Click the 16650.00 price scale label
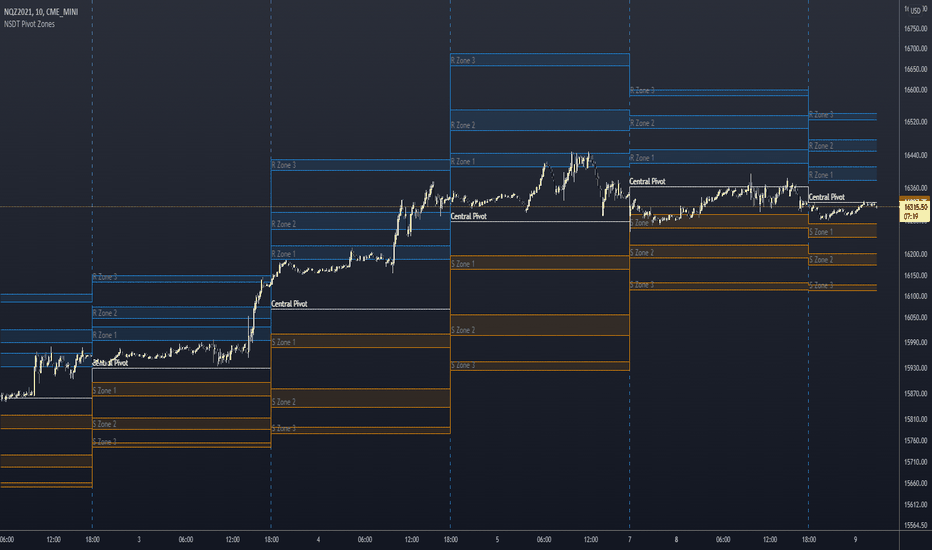The image size is (932, 550). pyautogui.click(x=915, y=70)
